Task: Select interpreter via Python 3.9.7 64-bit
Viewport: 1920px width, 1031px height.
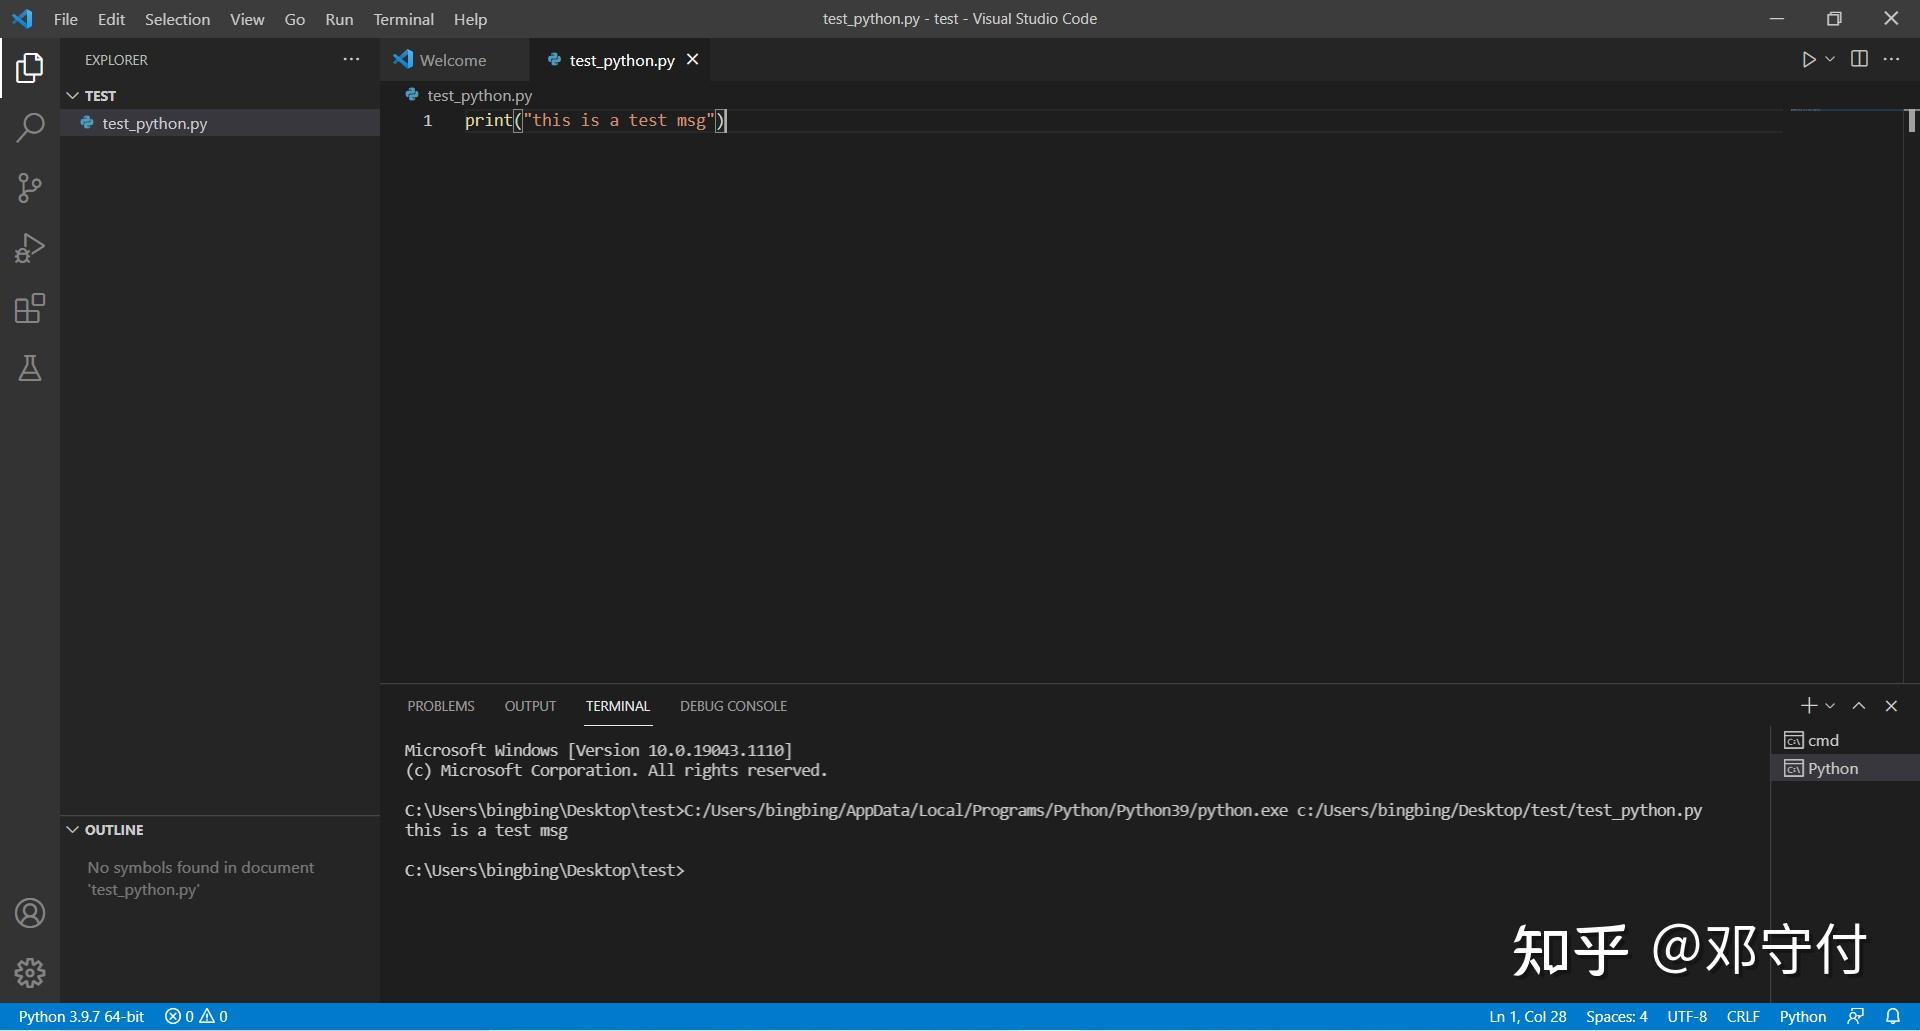Action: [81, 1016]
